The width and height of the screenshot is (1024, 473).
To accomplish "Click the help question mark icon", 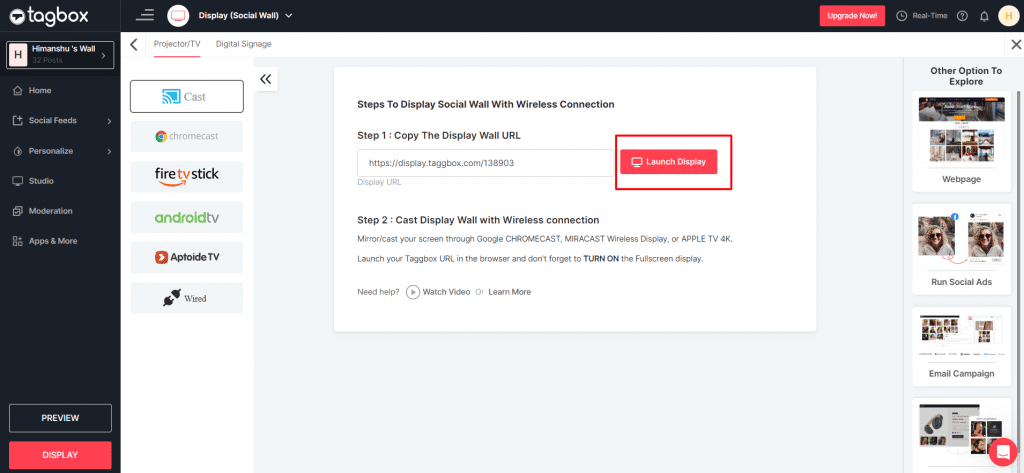I will click(962, 16).
